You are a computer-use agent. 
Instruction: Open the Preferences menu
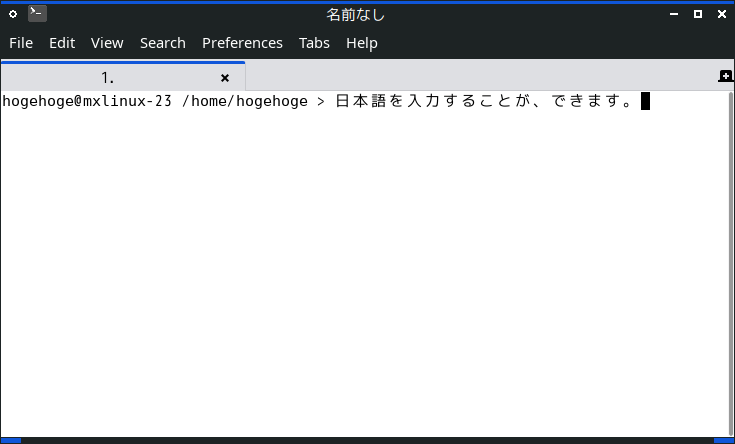[x=242, y=43]
